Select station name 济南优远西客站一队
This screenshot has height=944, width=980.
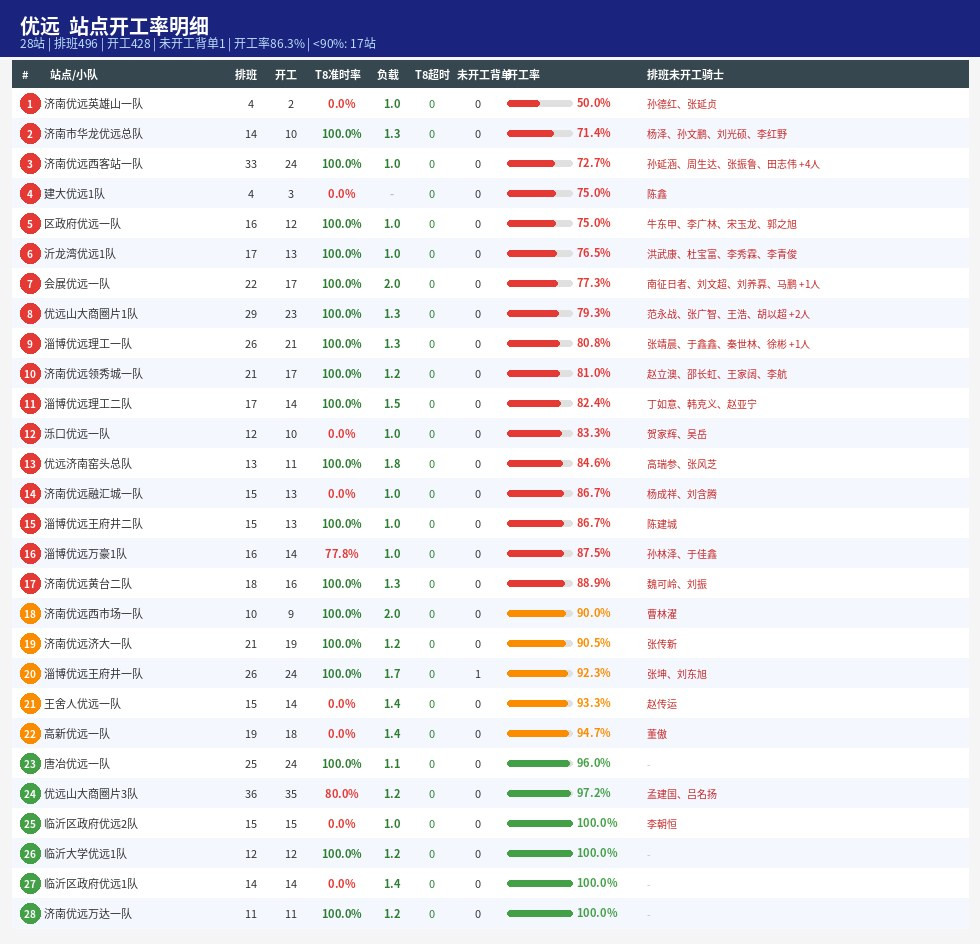(x=93, y=164)
